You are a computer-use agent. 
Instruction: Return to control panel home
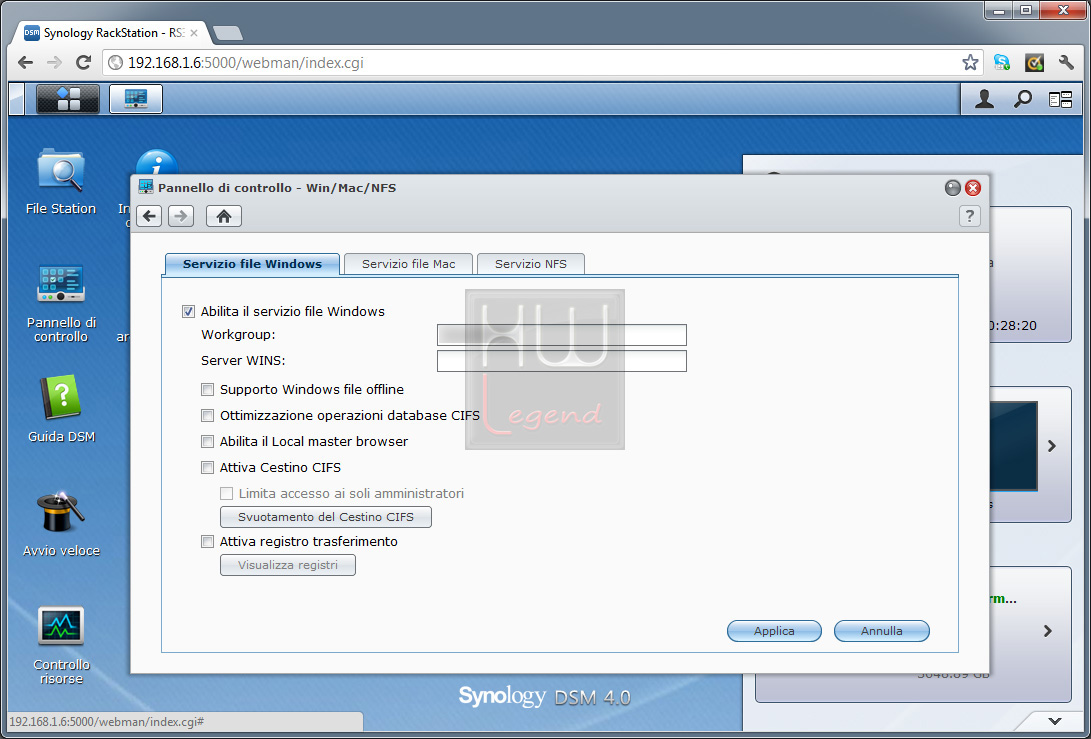point(224,216)
